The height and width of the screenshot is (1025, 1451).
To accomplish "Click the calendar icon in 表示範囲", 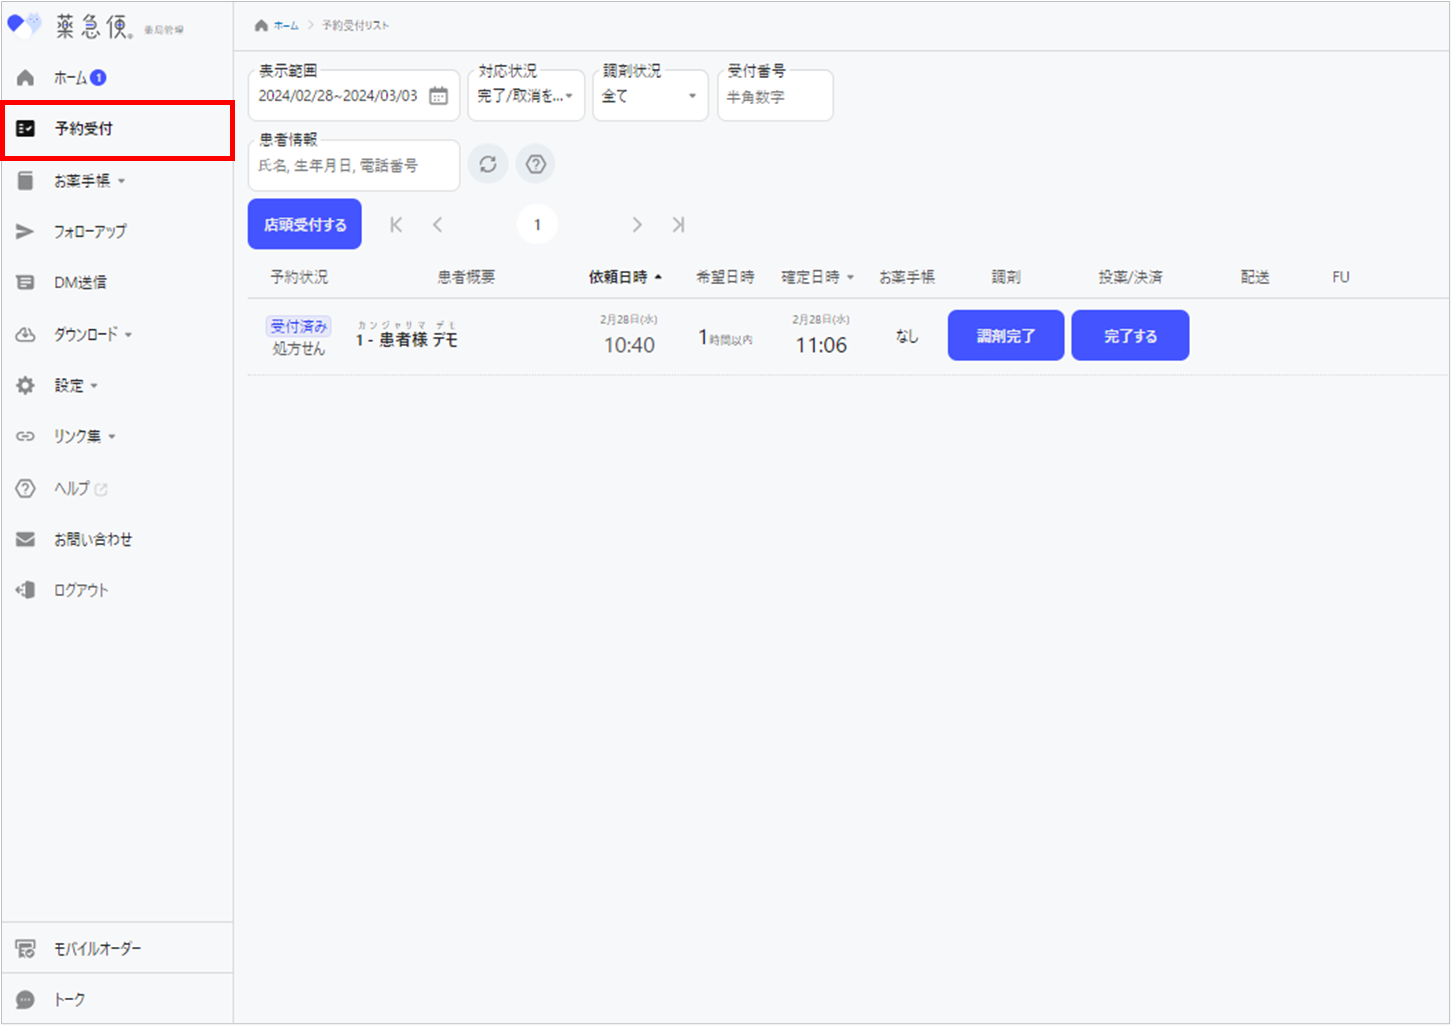I will (x=438, y=96).
